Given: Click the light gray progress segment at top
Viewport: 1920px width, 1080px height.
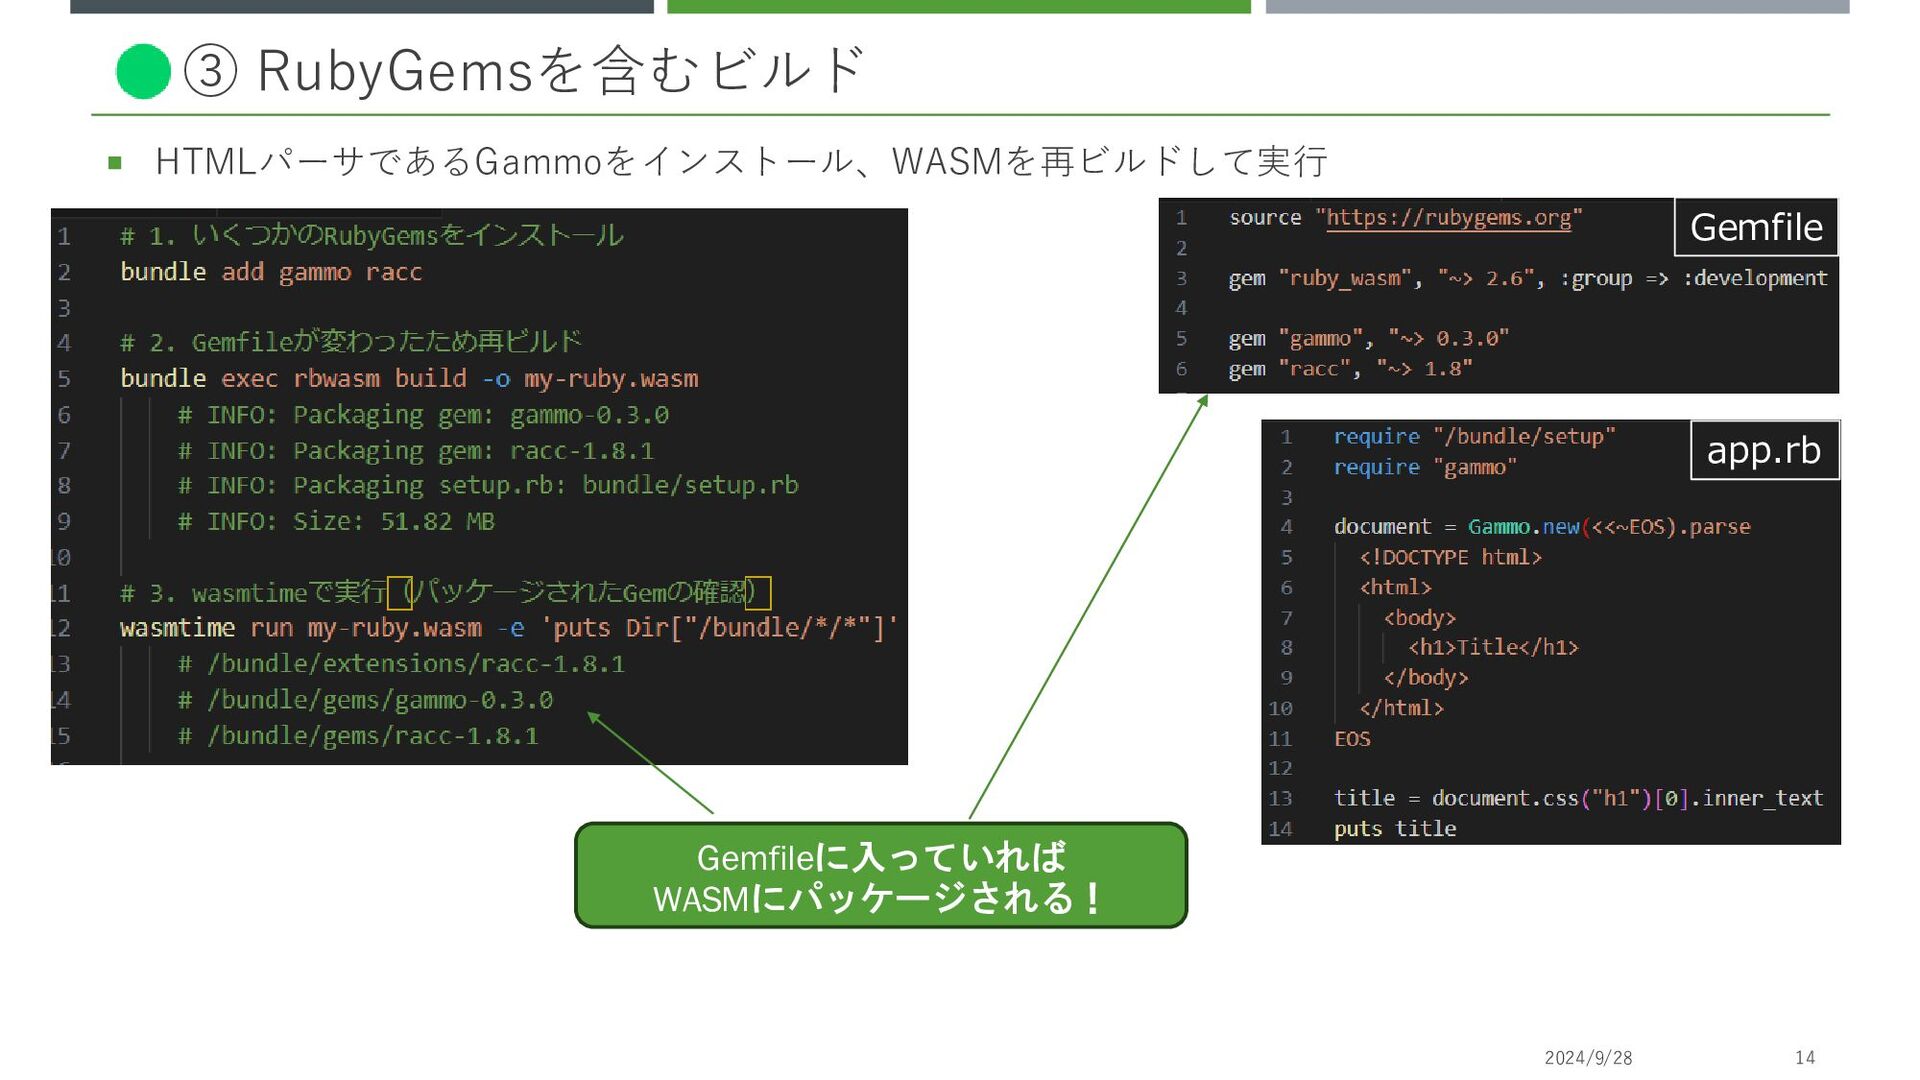Looking at the screenshot, I should [x=1556, y=6].
